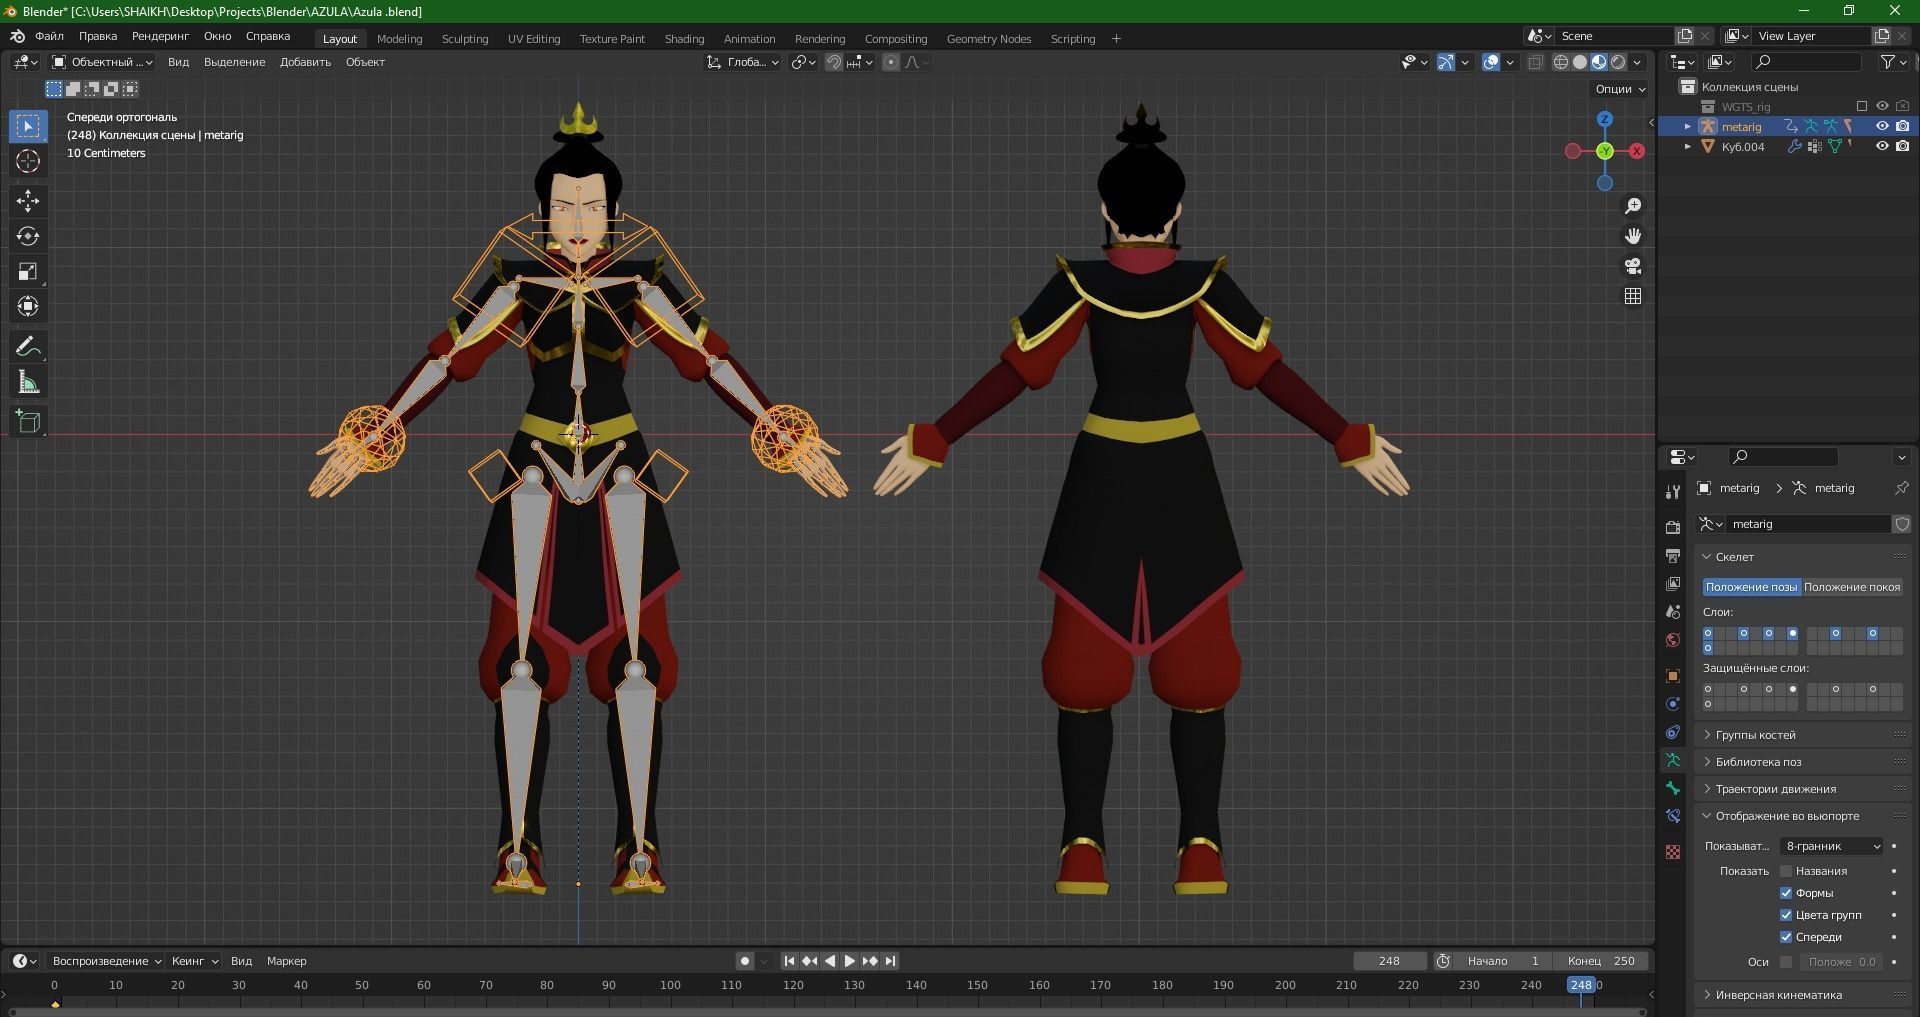Open the object mode dropdown
This screenshot has height=1017, width=1920.
pos(102,62)
